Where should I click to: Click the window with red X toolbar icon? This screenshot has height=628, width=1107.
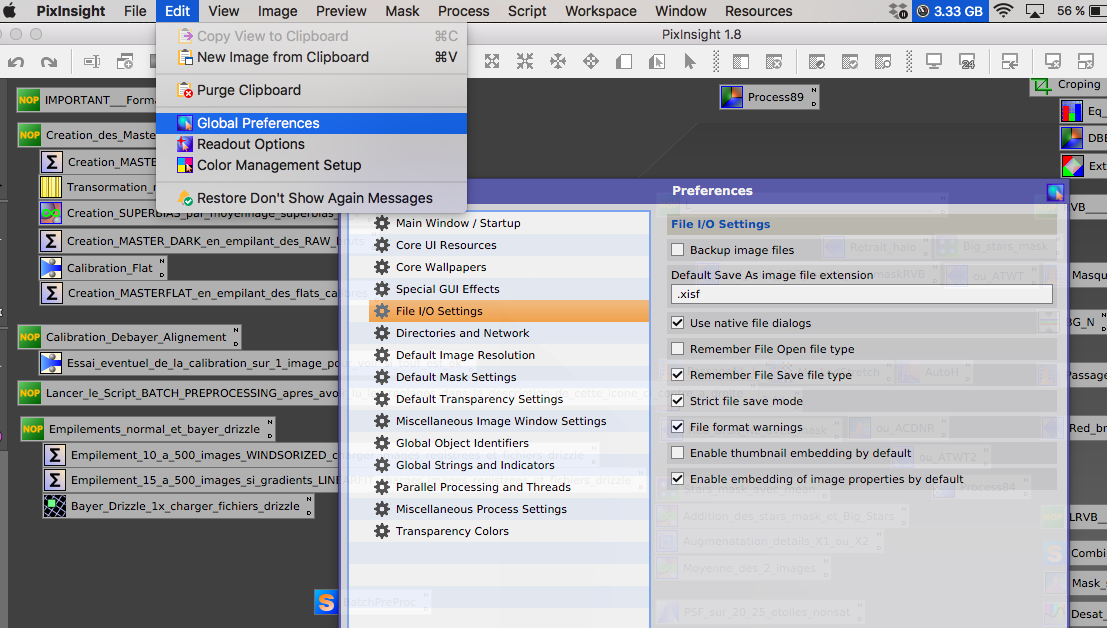(774, 61)
